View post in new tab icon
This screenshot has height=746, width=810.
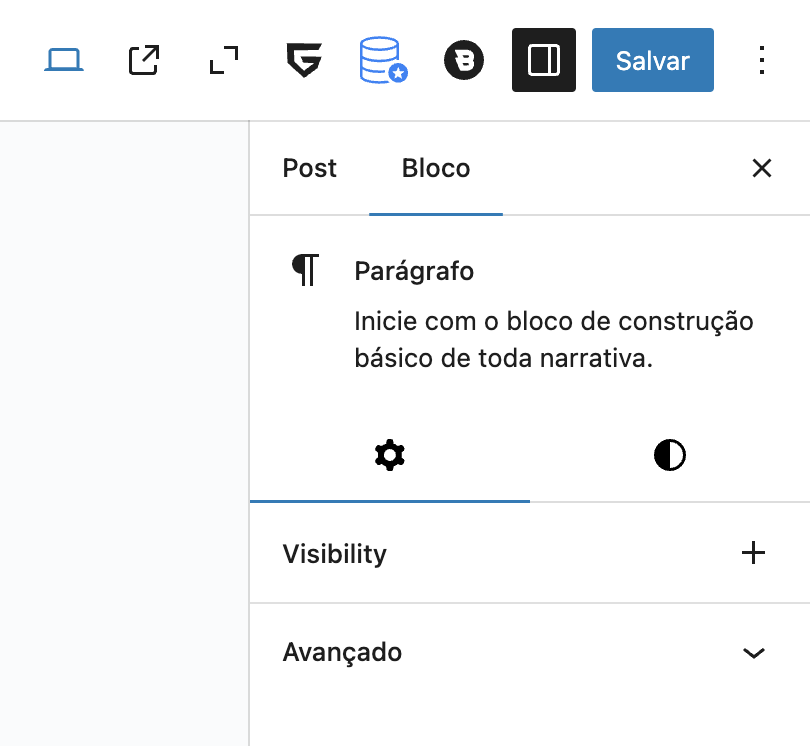(144, 60)
